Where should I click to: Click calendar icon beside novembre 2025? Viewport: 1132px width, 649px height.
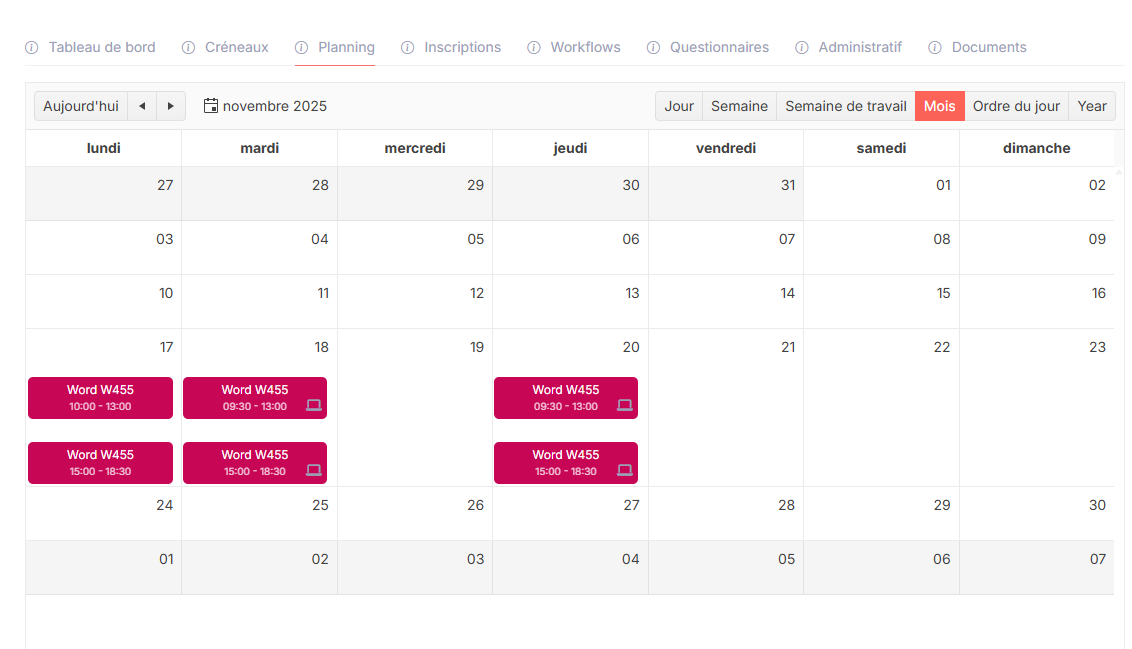tap(211, 106)
